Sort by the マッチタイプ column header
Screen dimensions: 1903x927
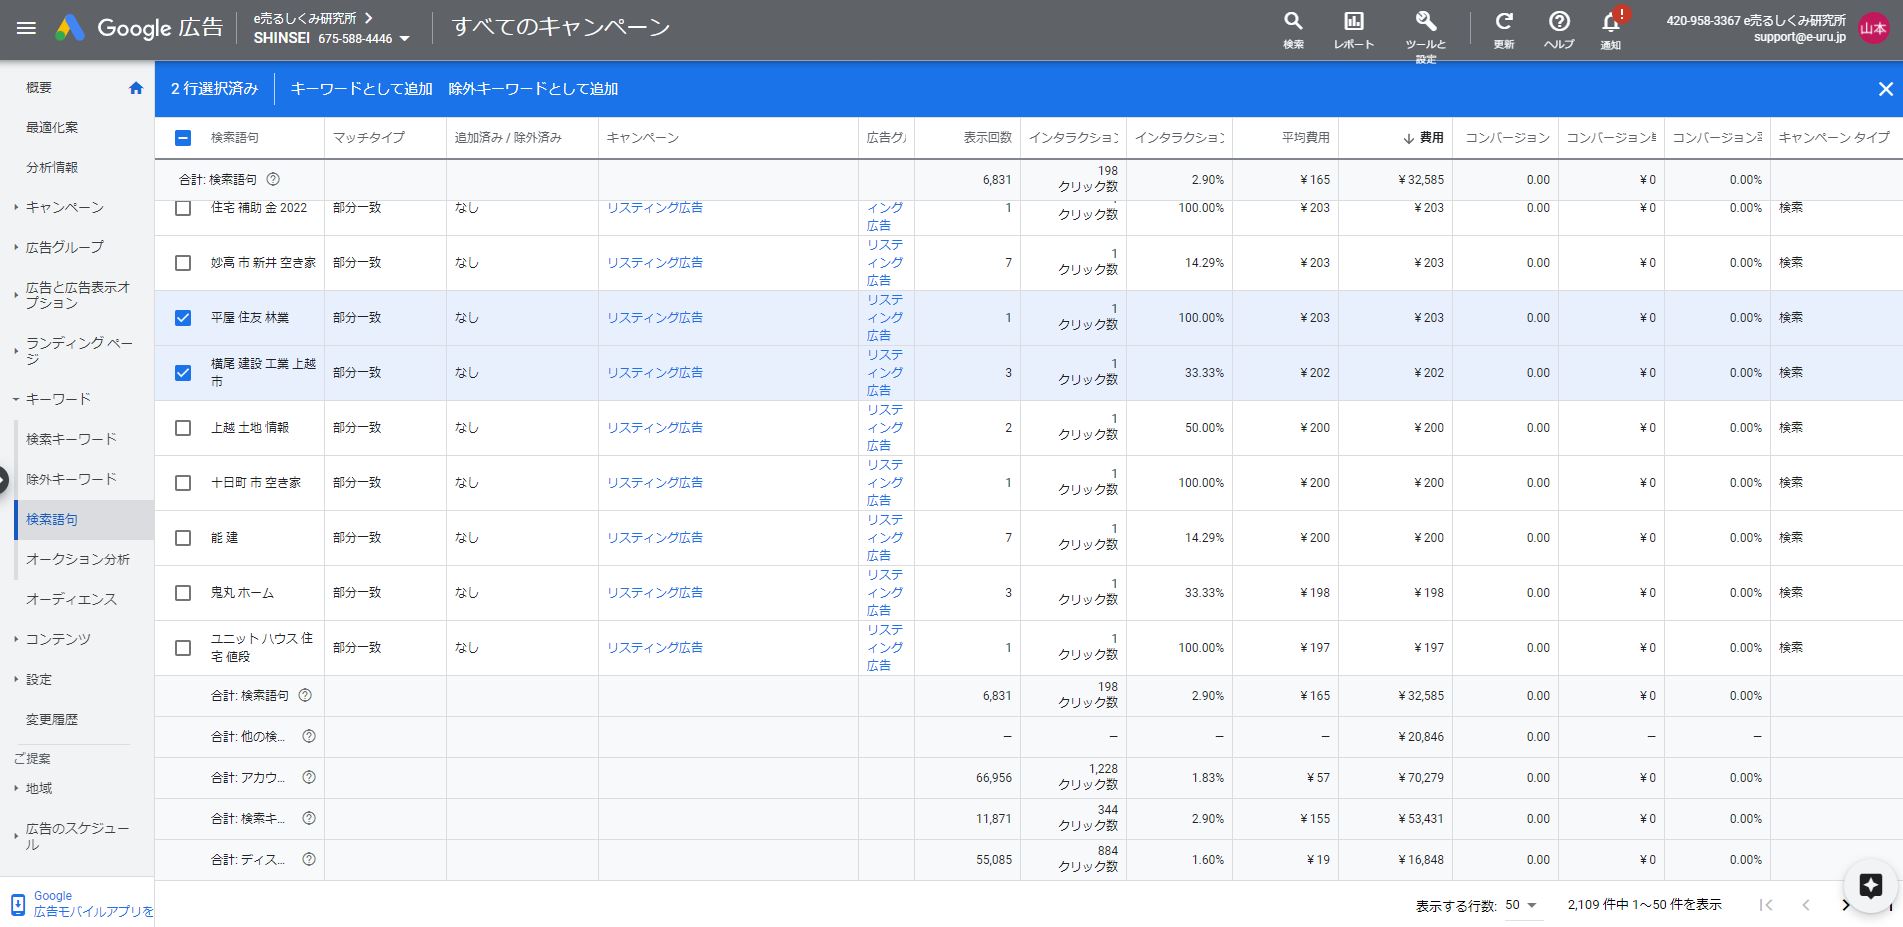(369, 138)
